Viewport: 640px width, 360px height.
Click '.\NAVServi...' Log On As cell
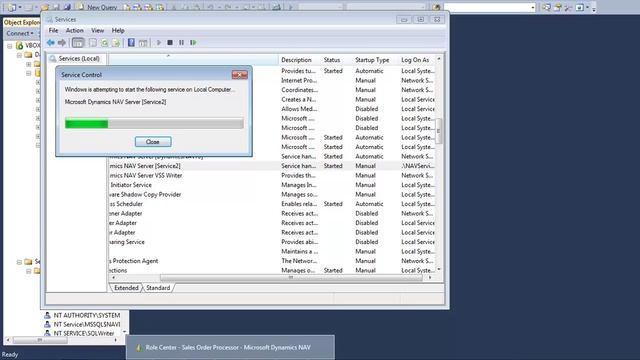(418, 166)
